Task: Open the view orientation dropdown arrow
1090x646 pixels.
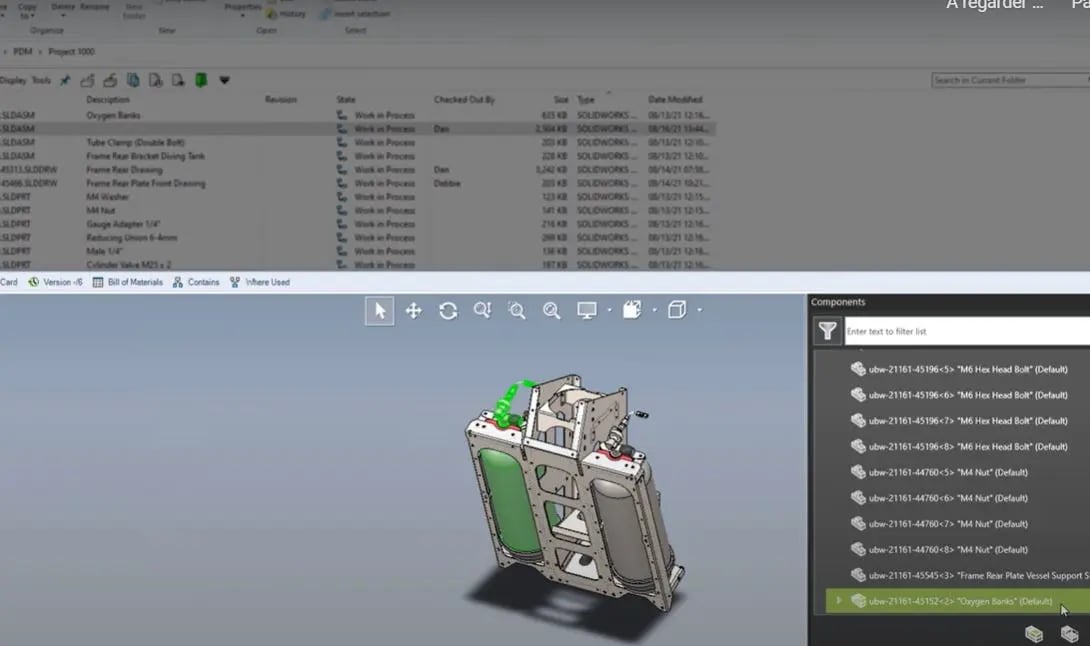Action: point(699,310)
